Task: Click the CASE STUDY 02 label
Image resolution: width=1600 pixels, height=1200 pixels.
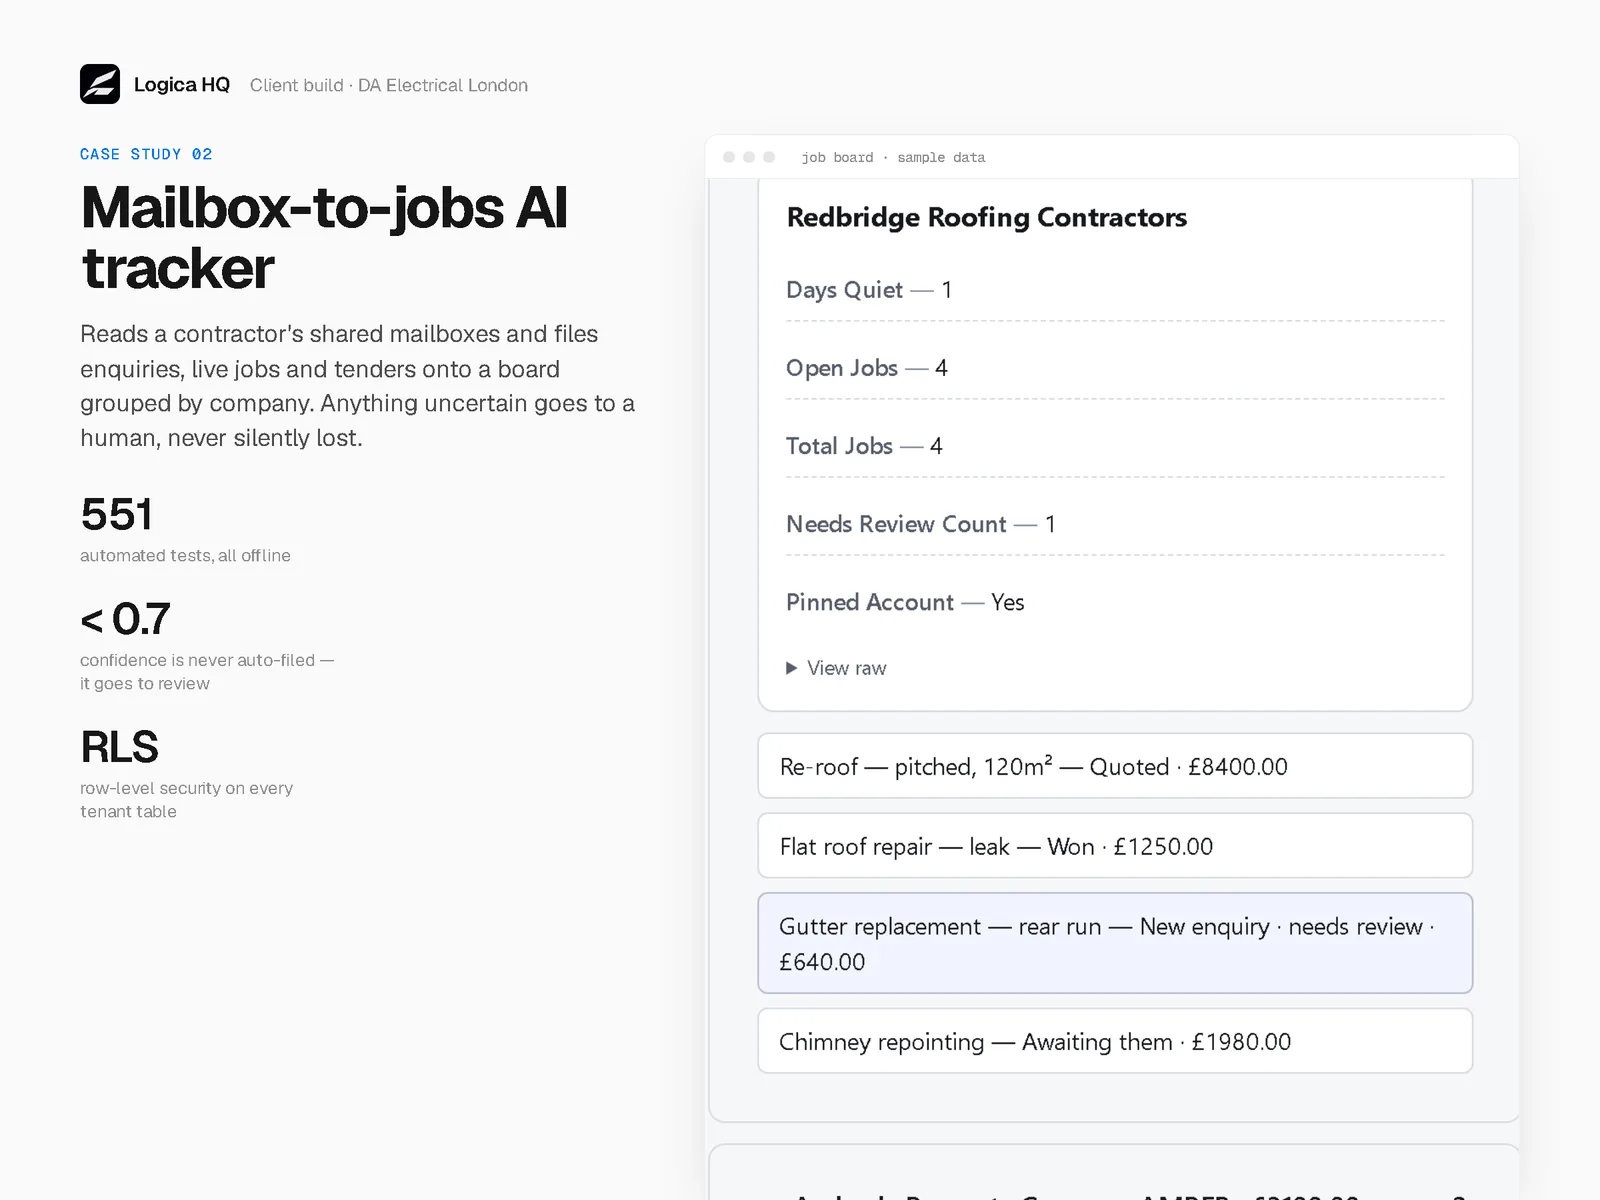Action: point(146,154)
